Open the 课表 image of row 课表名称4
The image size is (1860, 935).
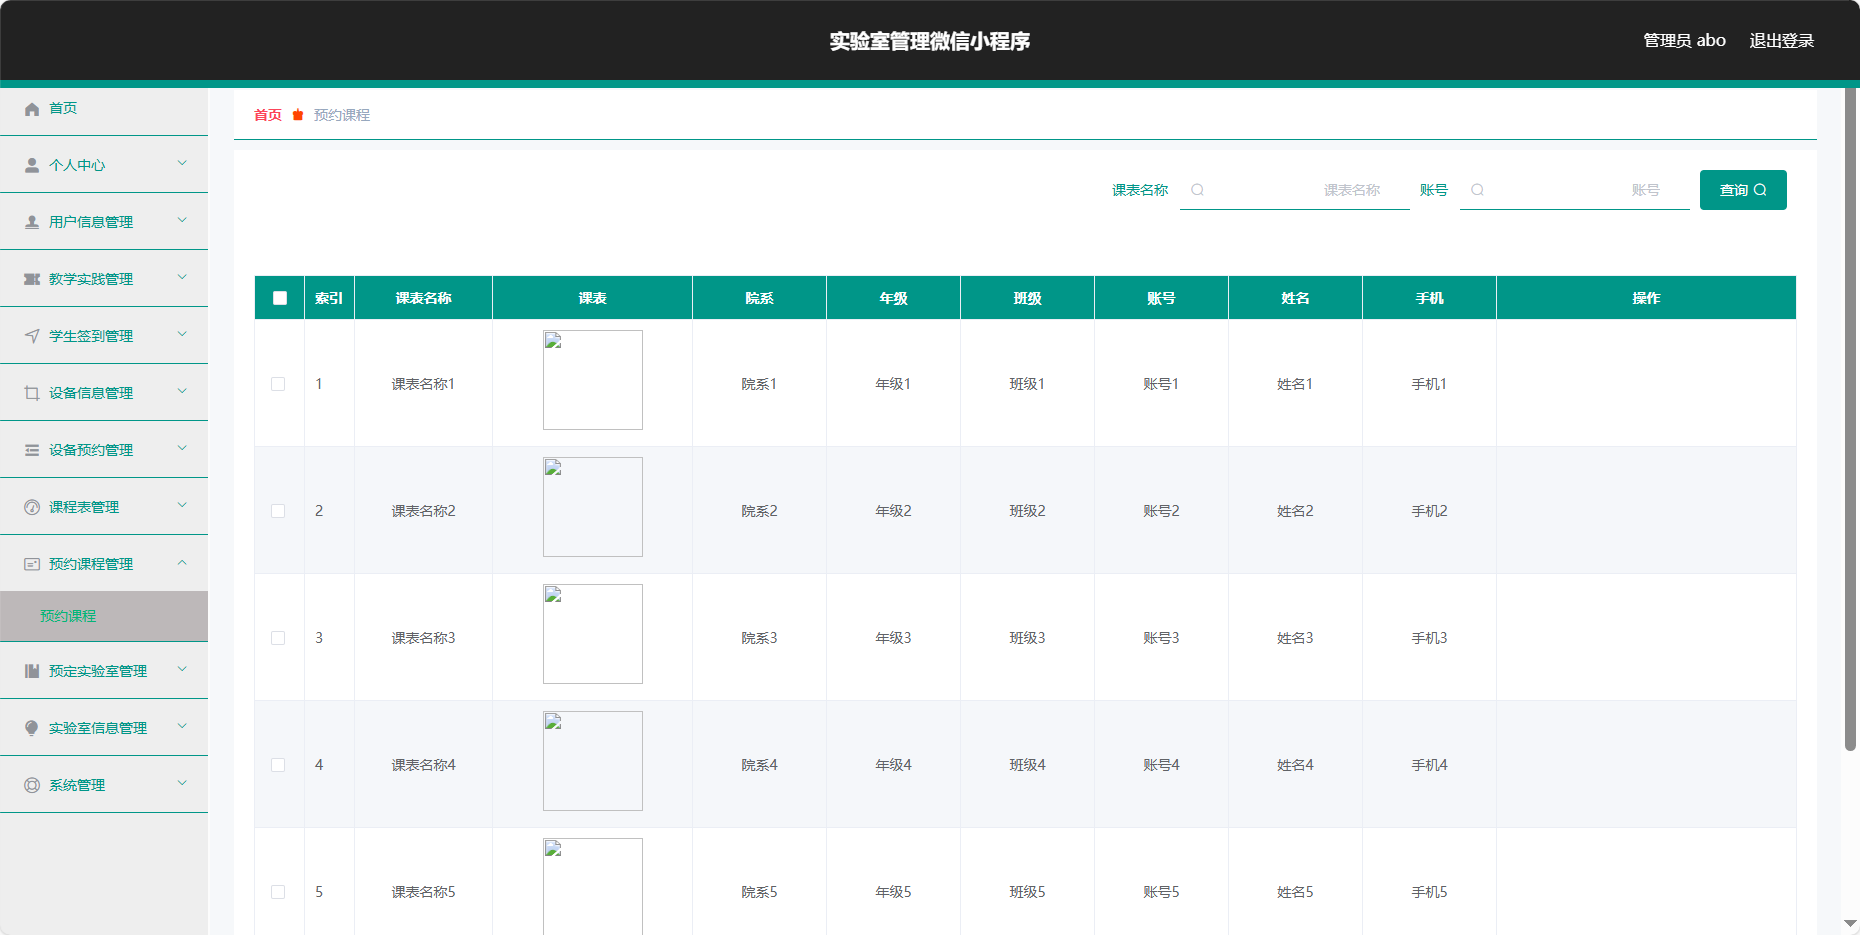[593, 761]
